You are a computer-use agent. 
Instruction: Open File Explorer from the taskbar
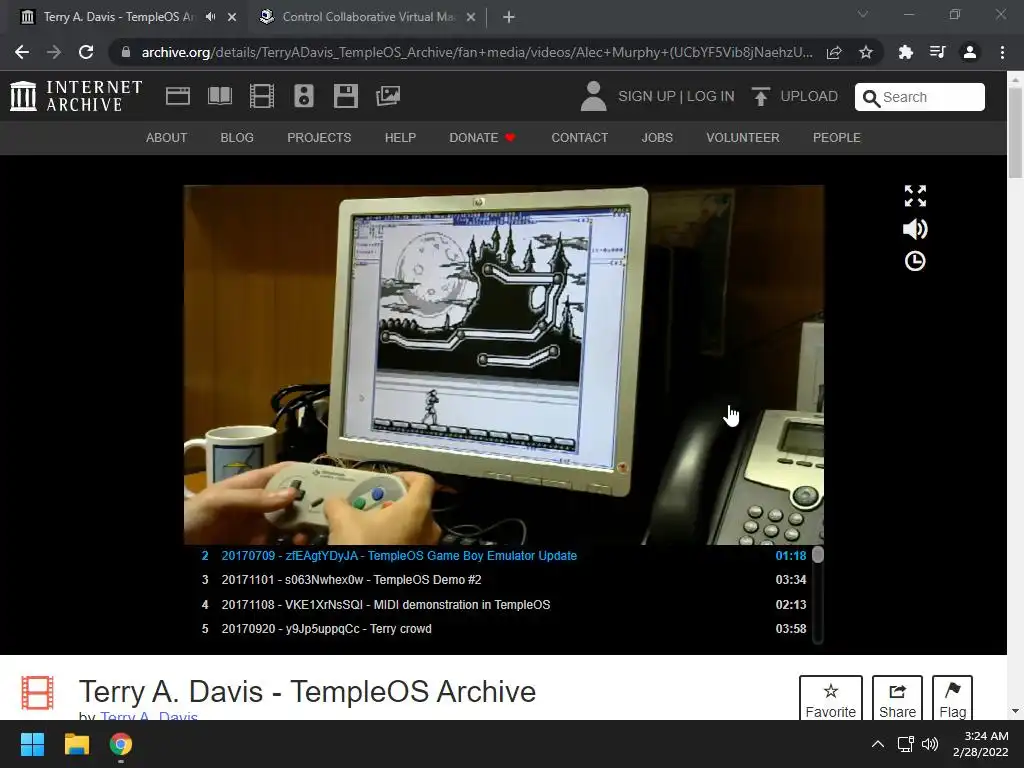pos(76,744)
